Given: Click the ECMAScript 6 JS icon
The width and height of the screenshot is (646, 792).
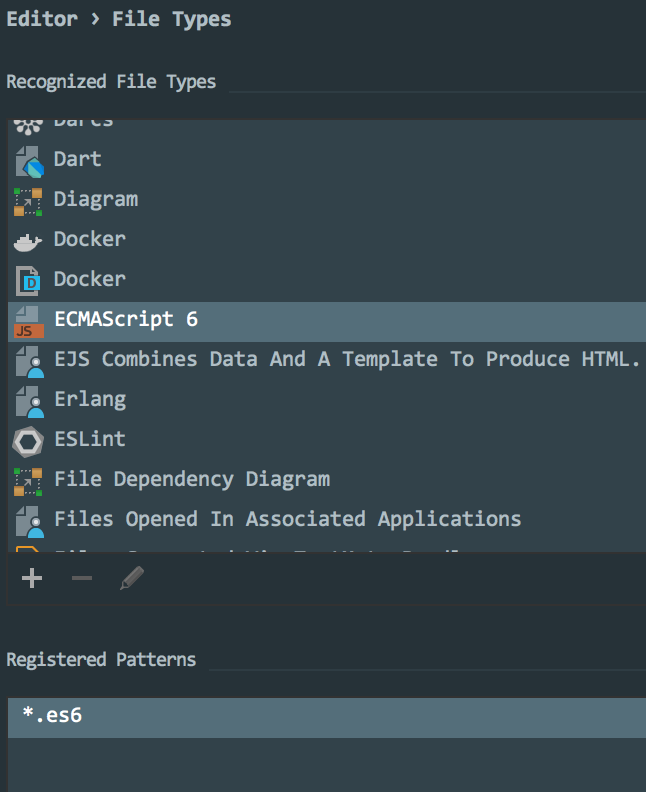Looking at the screenshot, I should tap(28, 321).
